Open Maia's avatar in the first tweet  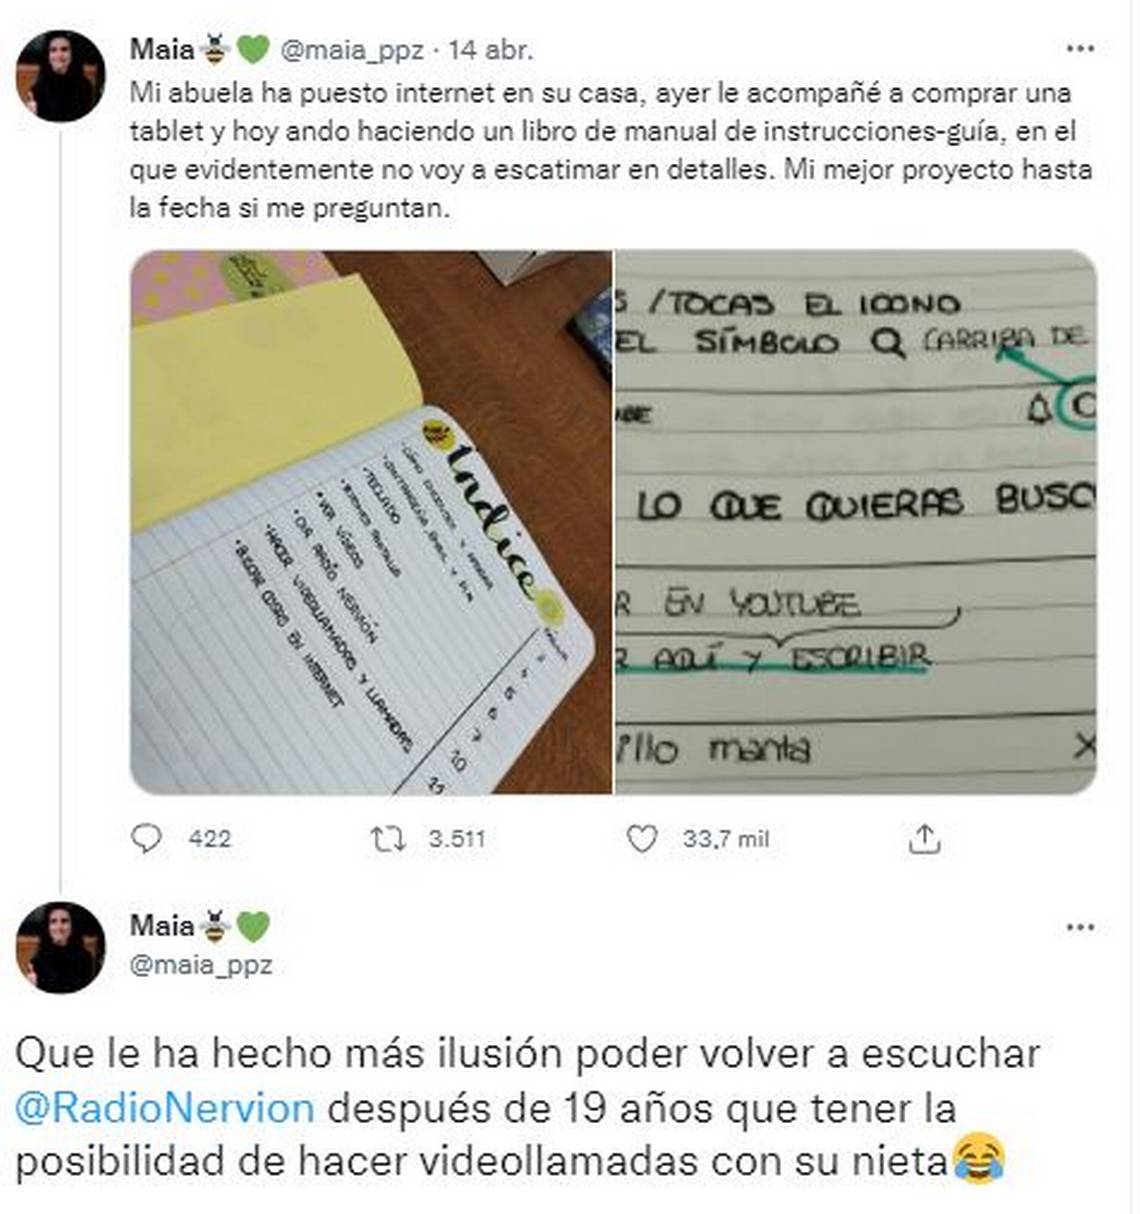(61, 76)
